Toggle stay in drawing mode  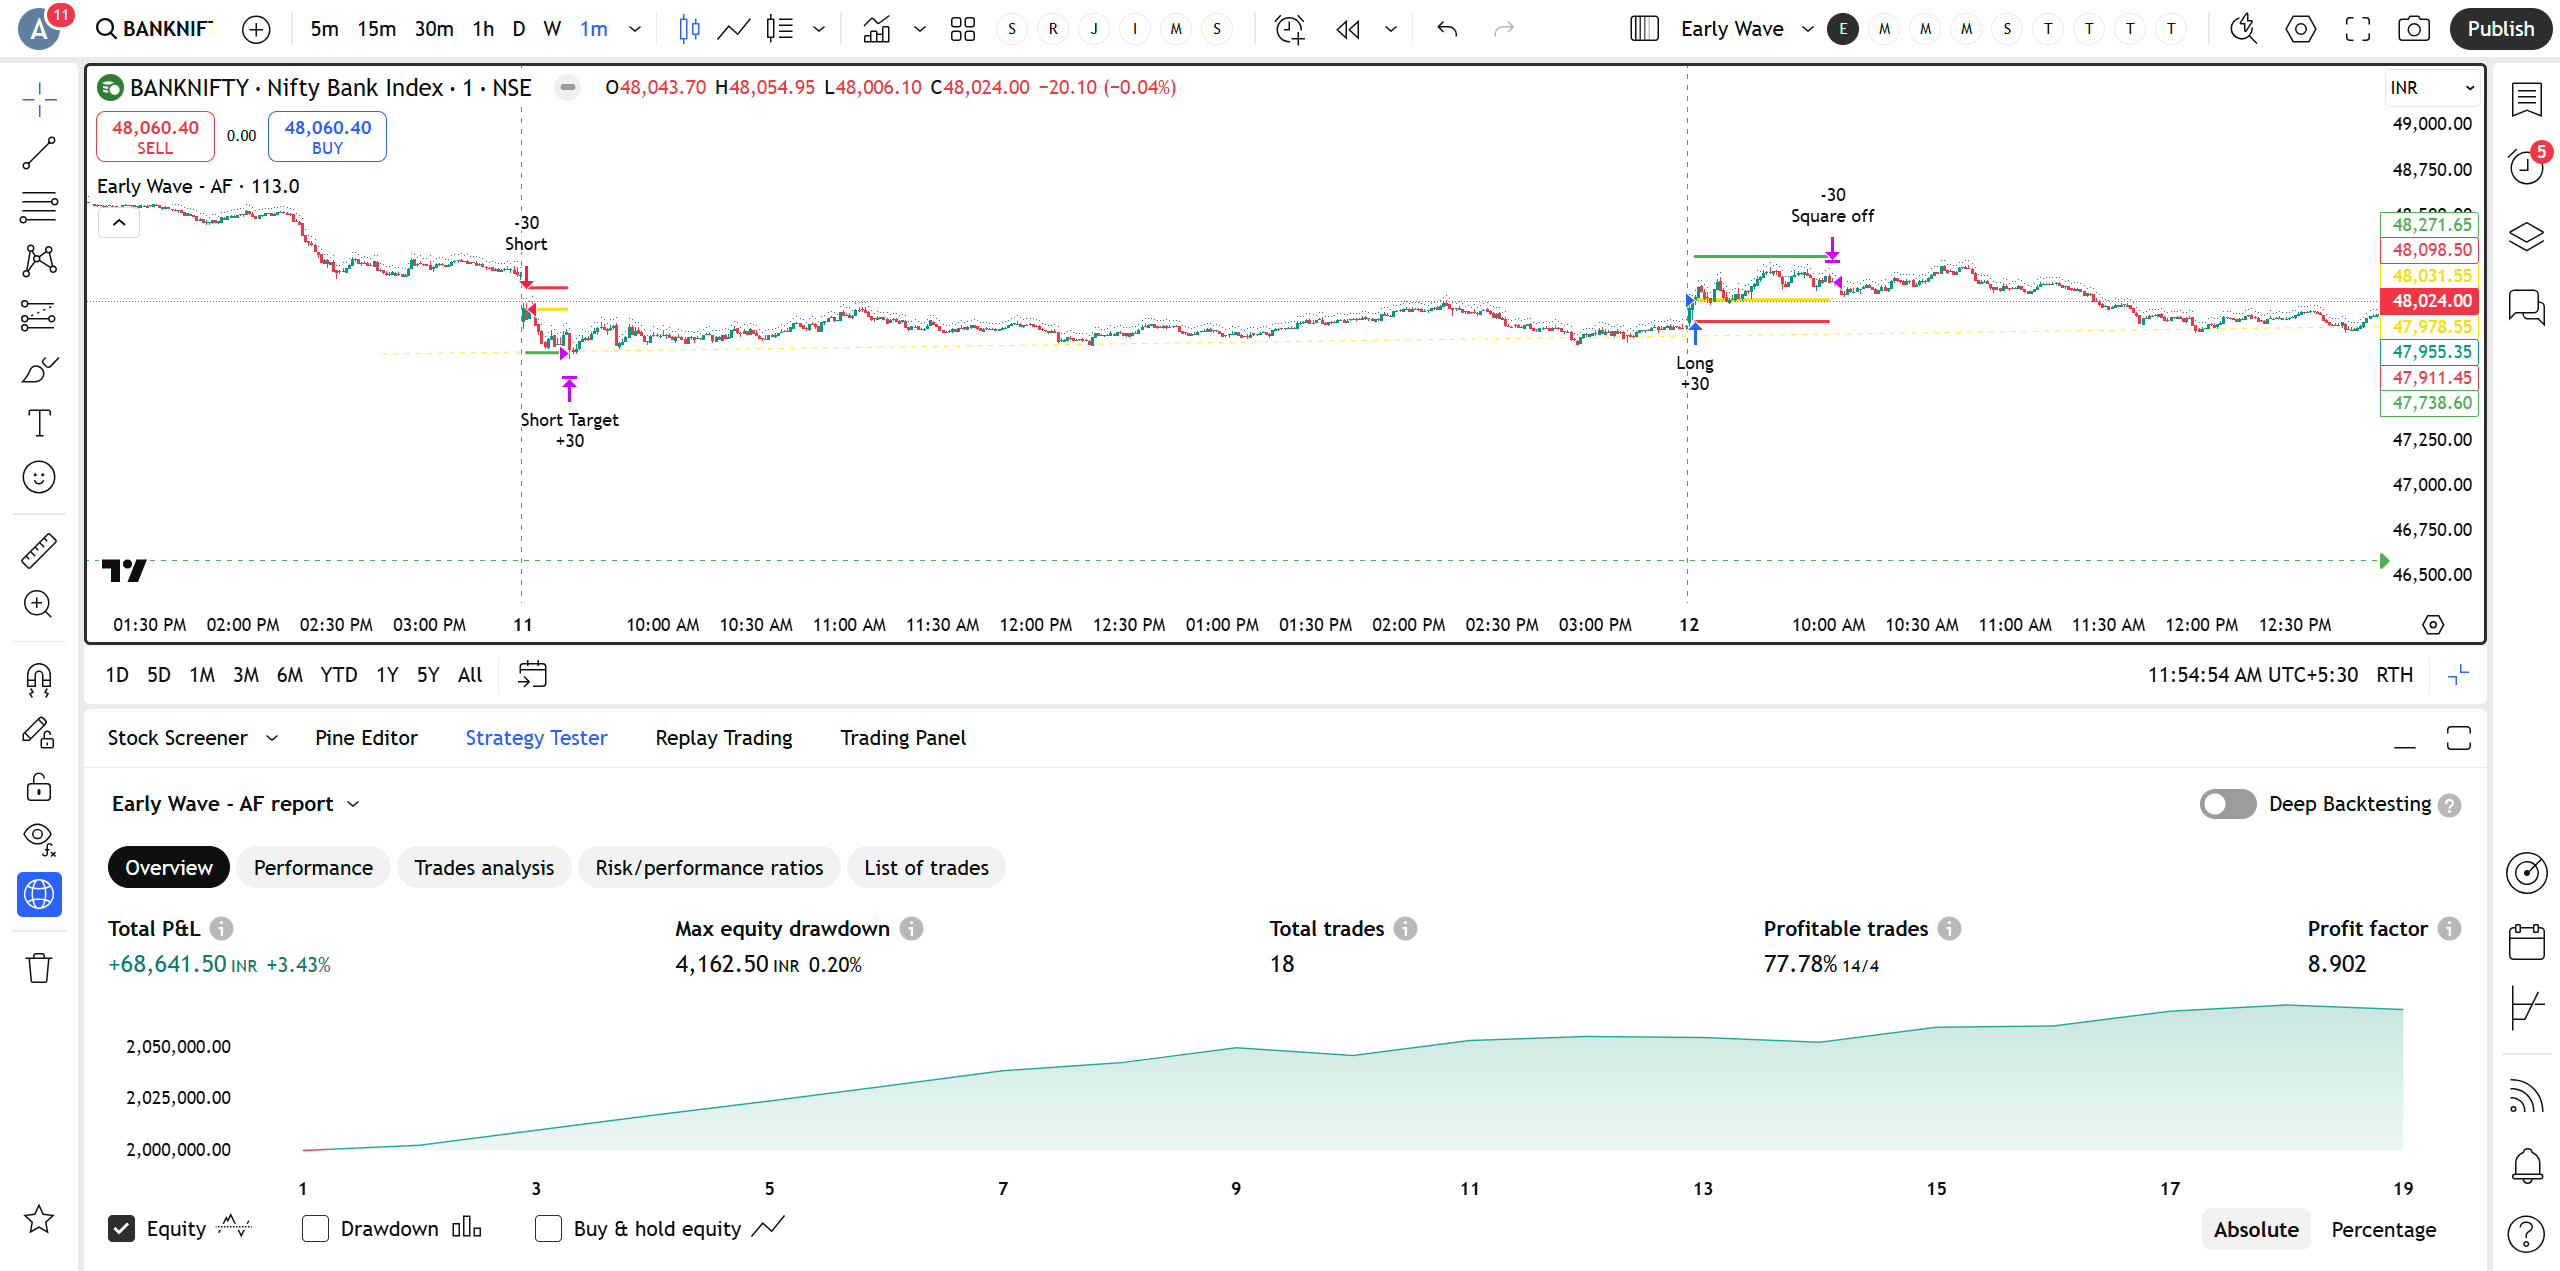pos(39,734)
